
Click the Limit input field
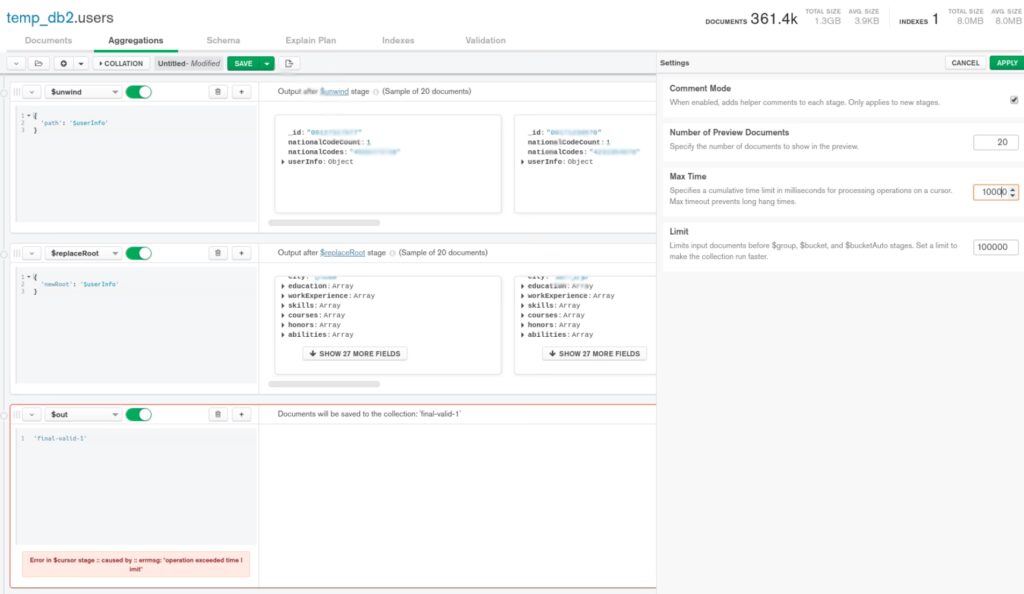pos(996,247)
